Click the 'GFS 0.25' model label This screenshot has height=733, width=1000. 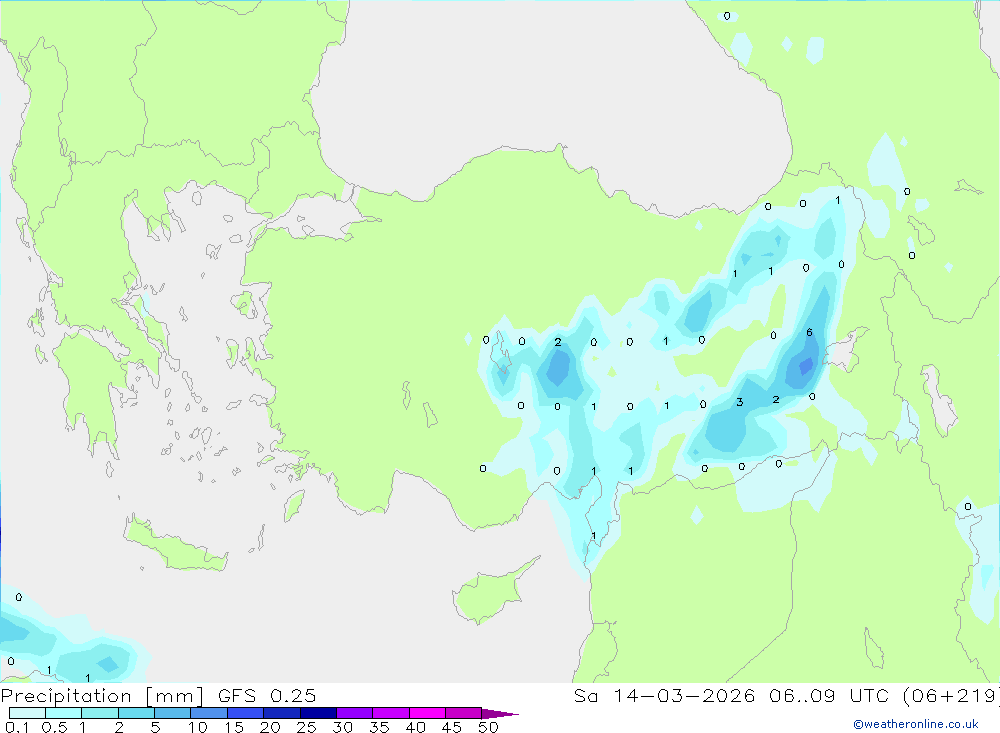point(267,696)
